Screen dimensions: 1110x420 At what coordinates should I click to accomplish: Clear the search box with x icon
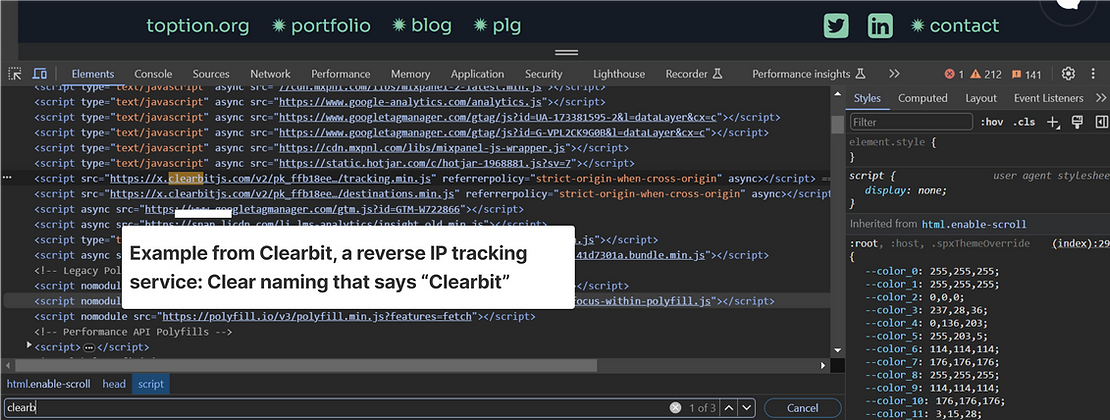(x=675, y=407)
